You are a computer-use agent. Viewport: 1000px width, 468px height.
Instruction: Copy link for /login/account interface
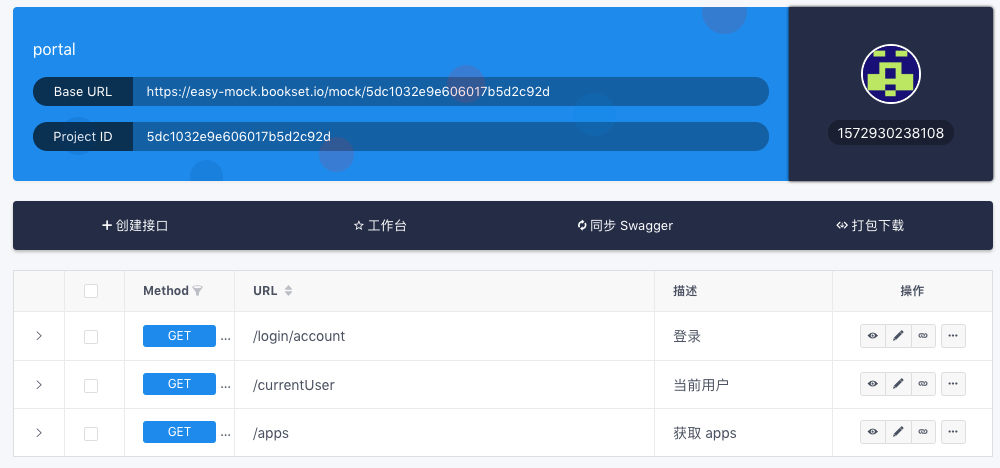pyautogui.click(x=923, y=336)
